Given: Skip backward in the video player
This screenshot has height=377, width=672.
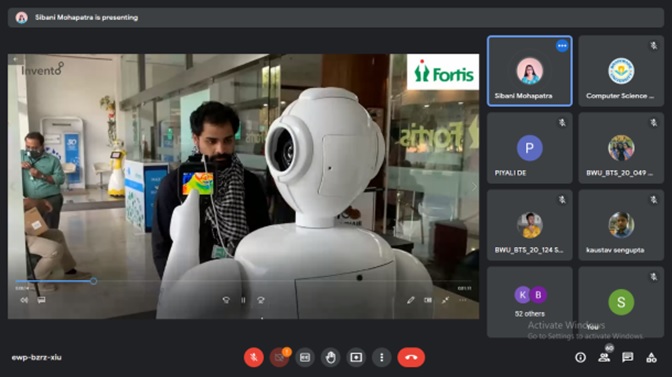Looking at the screenshot, I should [226, 300].
